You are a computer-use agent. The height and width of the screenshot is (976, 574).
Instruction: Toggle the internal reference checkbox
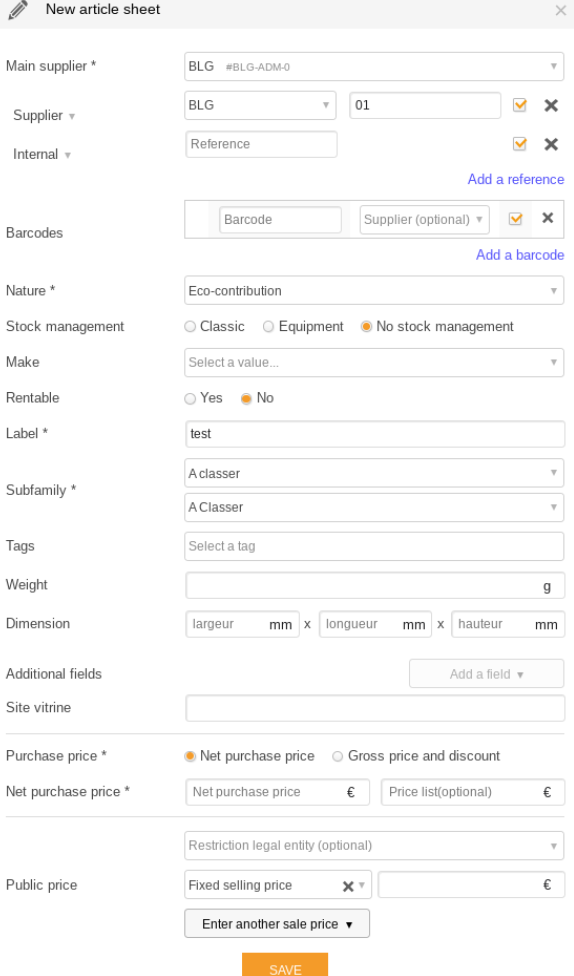click(520, 144)
